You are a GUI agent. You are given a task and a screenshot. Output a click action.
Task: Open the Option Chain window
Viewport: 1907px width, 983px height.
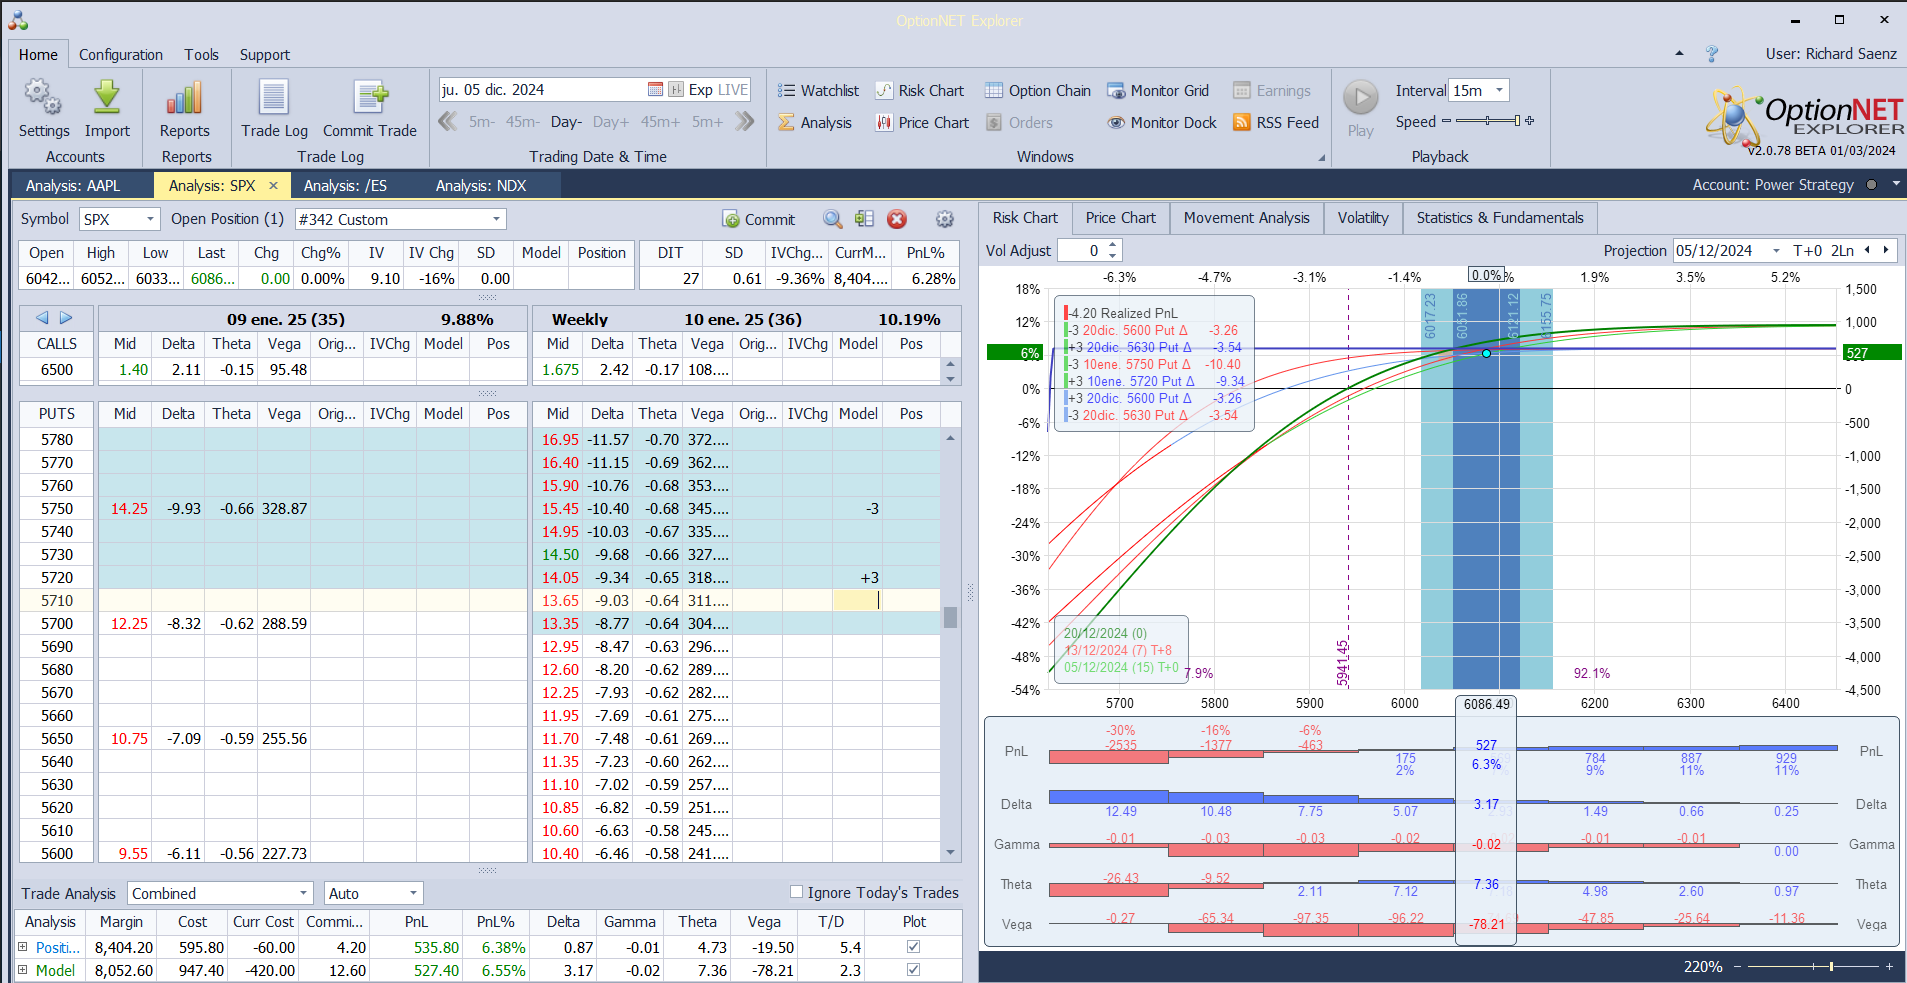1038,91
